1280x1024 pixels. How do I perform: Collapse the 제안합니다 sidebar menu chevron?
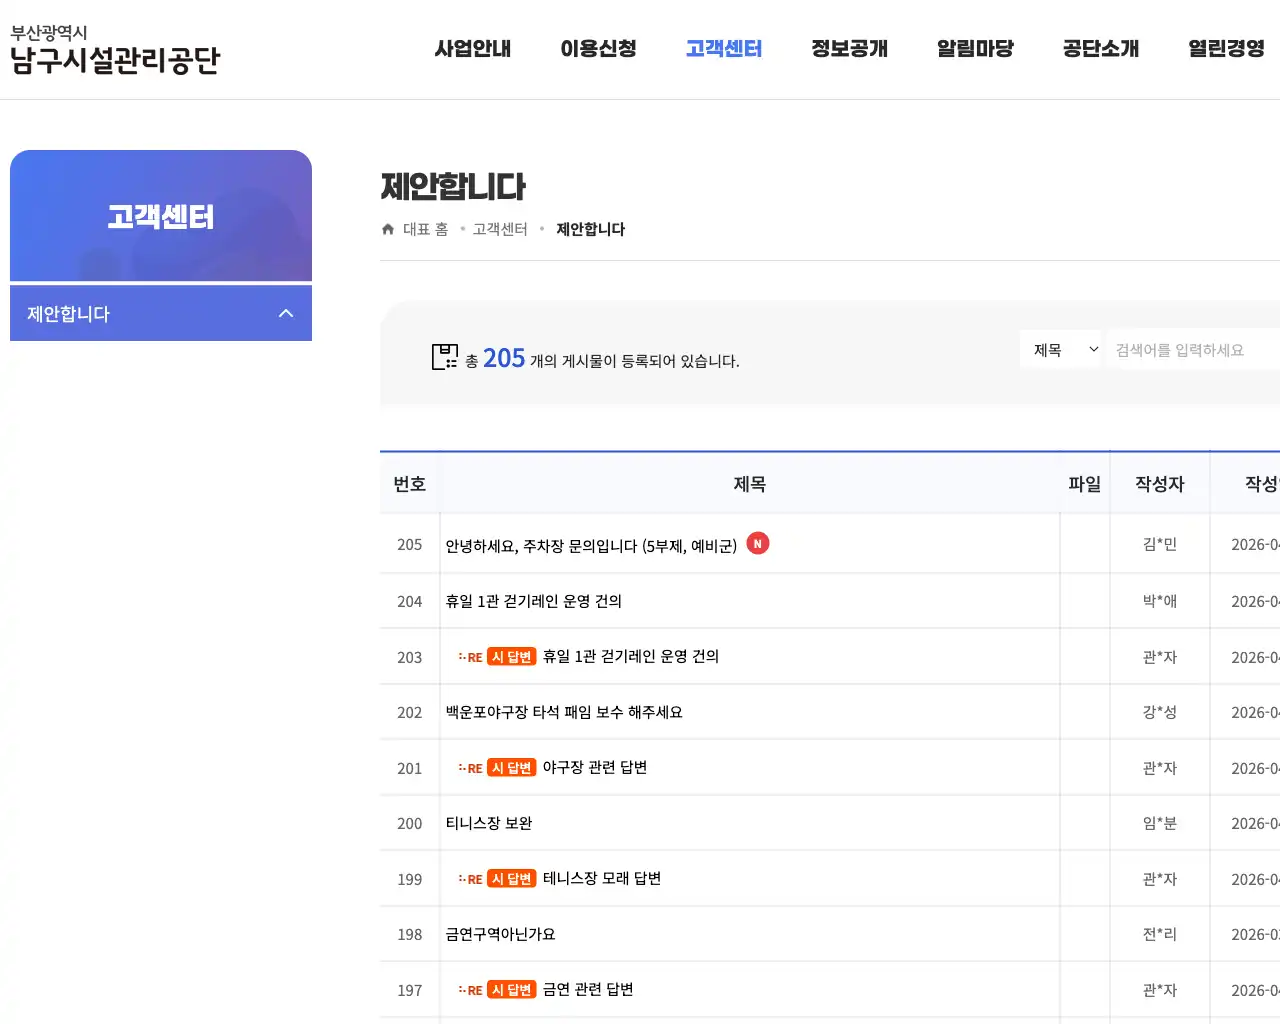286,313
